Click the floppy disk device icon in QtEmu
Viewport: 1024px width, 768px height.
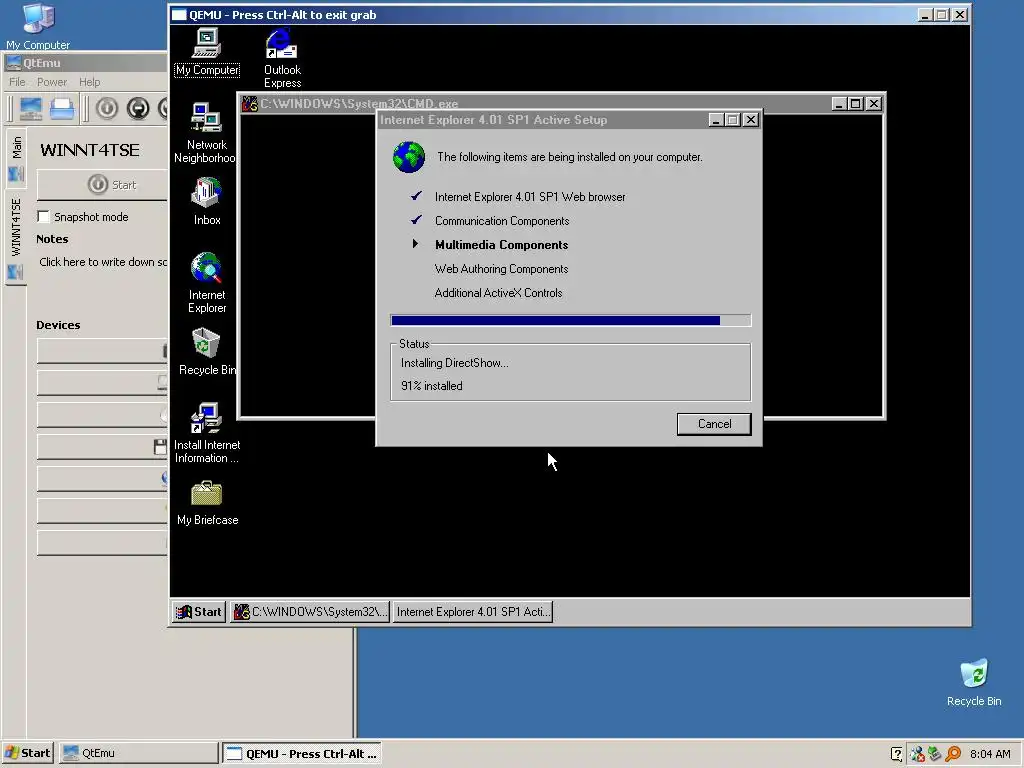click(160, 447)
